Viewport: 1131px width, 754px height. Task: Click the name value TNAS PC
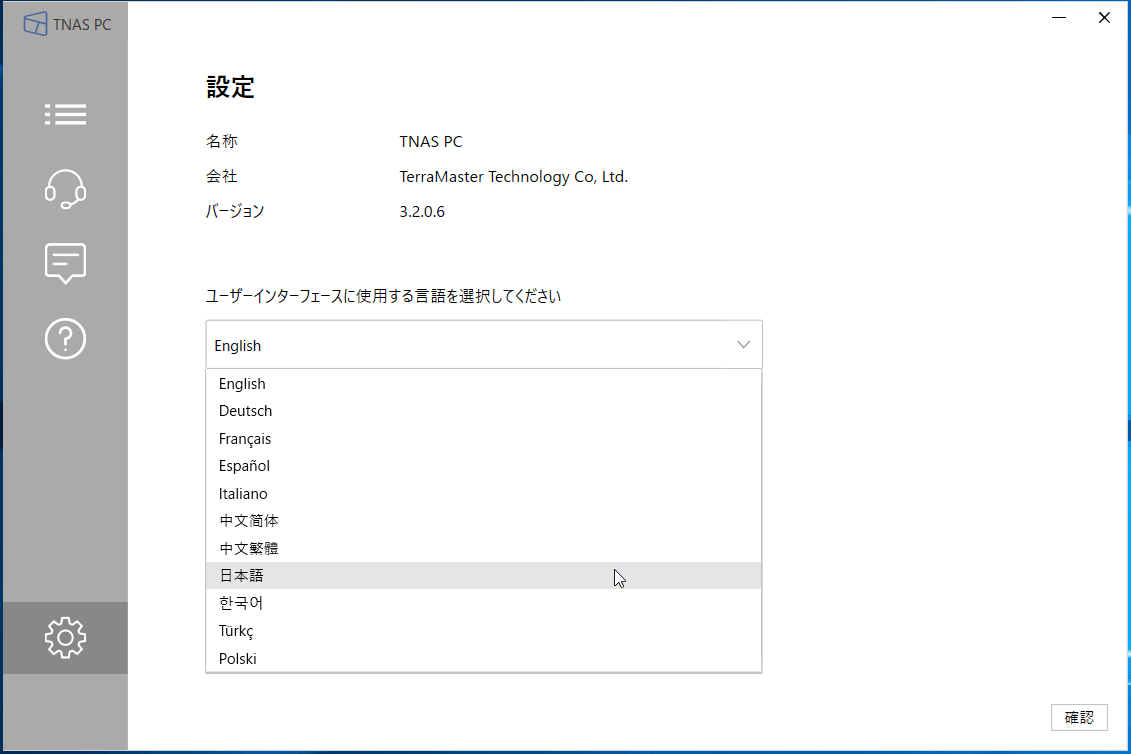pyautogui.click(x=431, y=141)
